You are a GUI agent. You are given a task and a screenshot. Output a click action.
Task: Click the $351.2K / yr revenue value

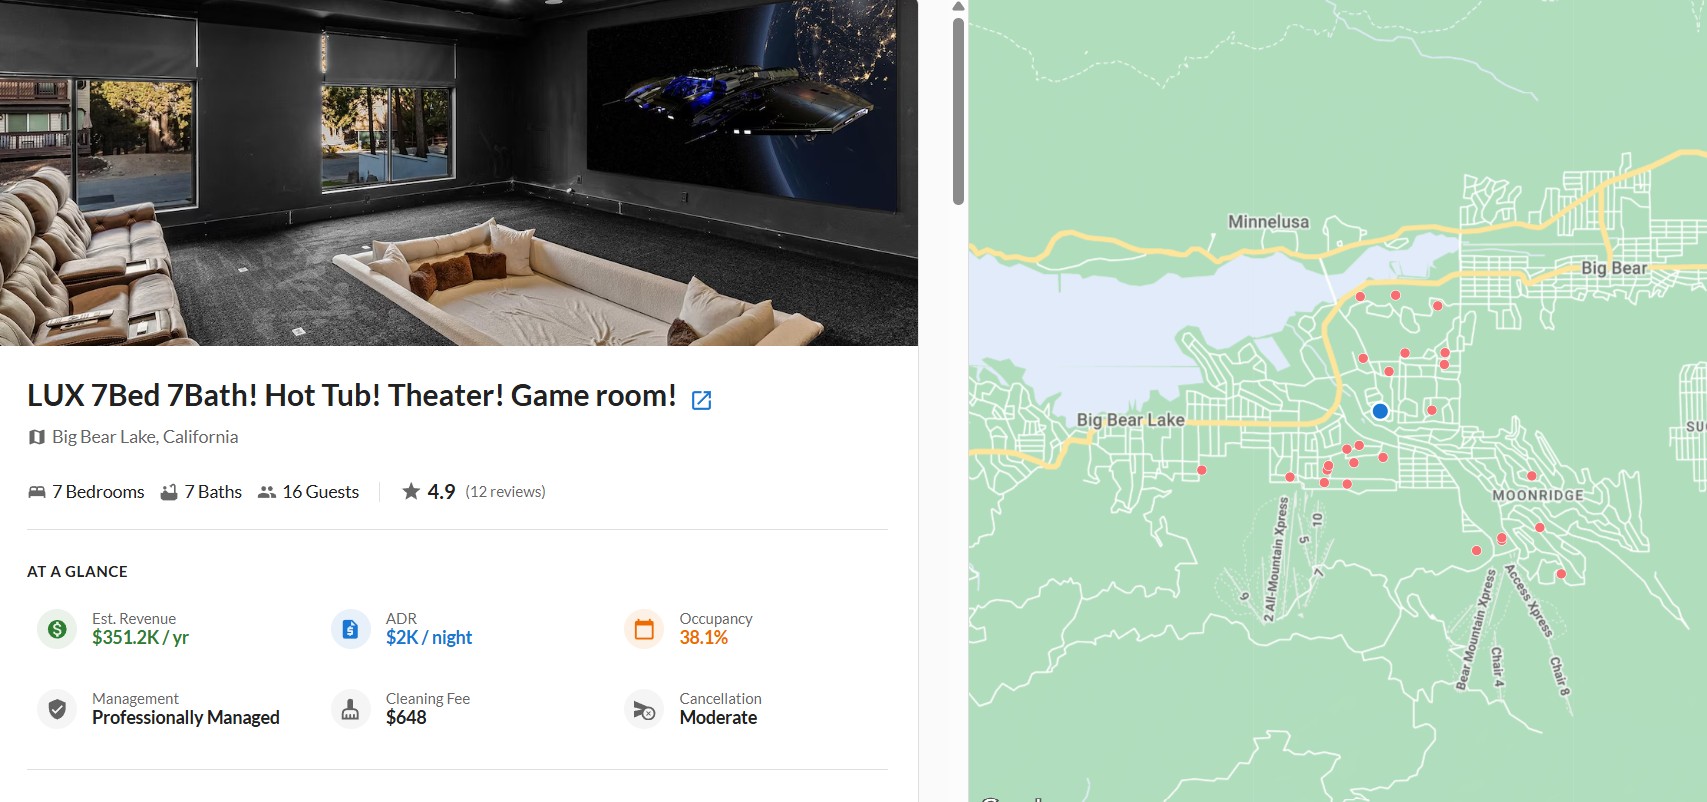tap(140, 638)
